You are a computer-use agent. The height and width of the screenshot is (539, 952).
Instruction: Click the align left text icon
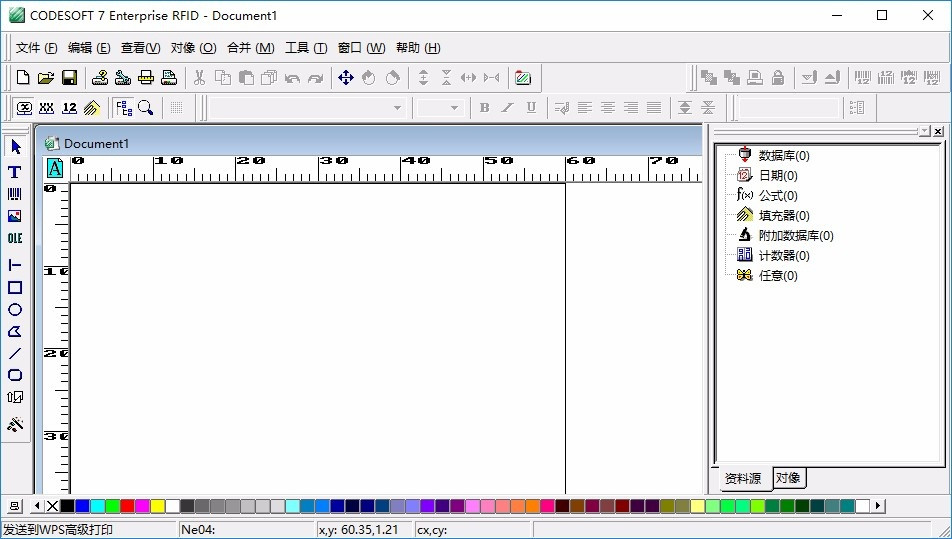[x=585, y=108]
